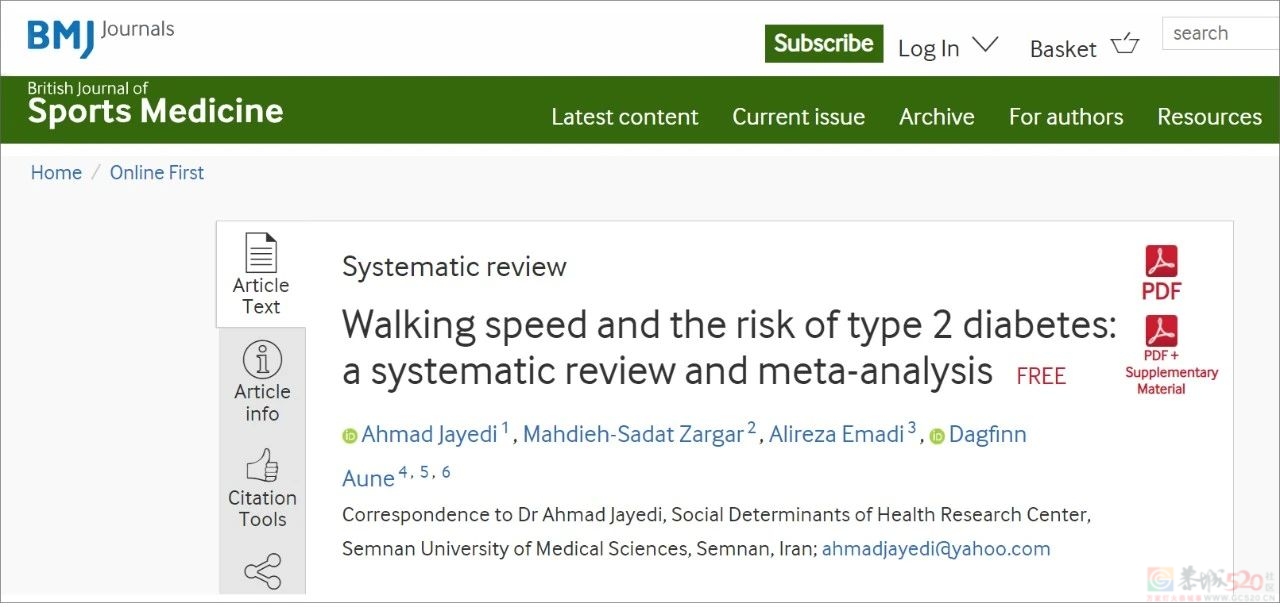Open PDF + Supplementary Material icon
The width and height of the screenshot is (1280, 607).
(x=1161, y=330)
